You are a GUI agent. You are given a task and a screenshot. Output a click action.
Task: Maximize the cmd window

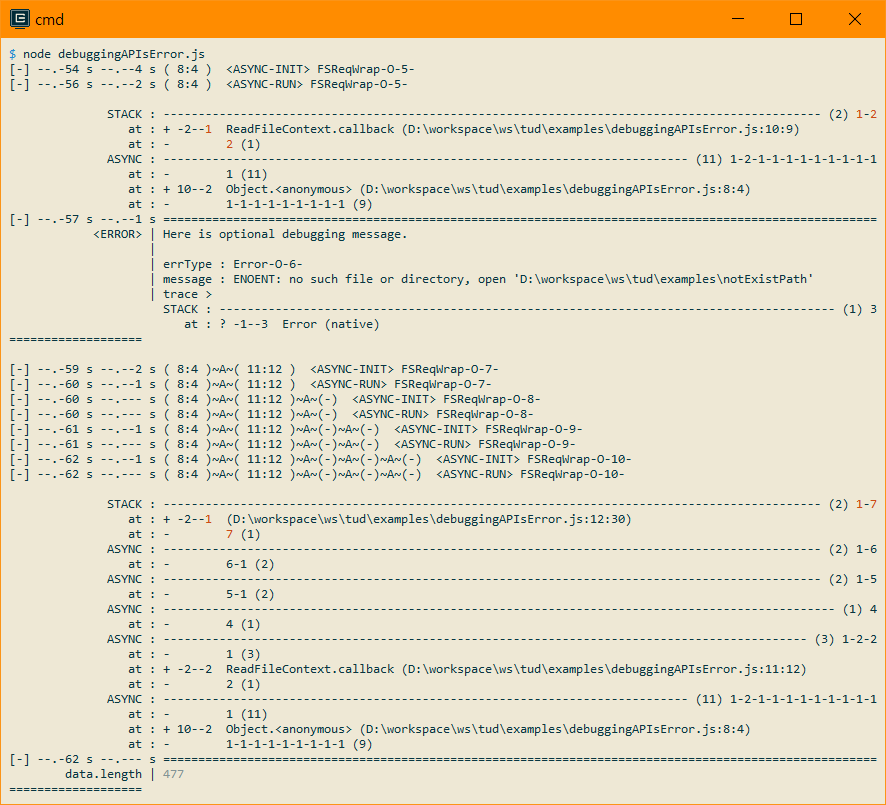(x=796, y=19)
